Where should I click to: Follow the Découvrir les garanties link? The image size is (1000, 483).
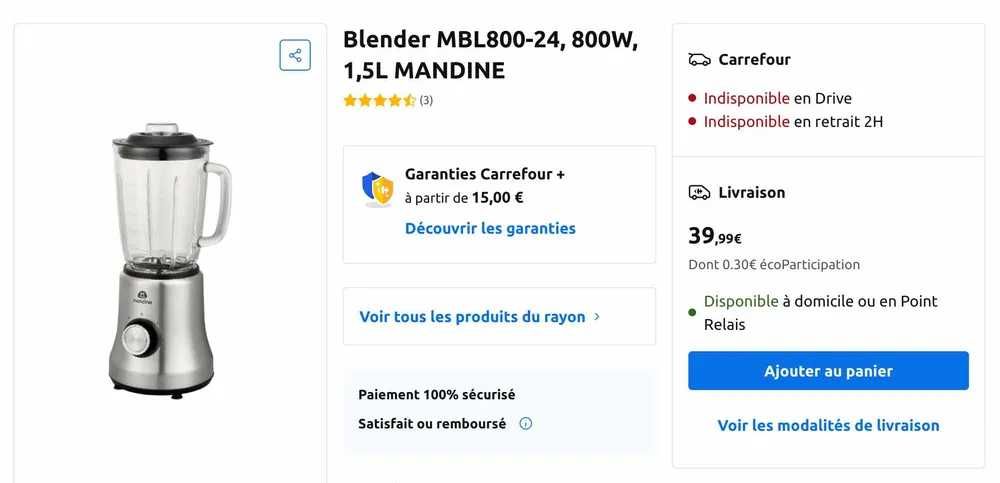[x=490, y=228]
